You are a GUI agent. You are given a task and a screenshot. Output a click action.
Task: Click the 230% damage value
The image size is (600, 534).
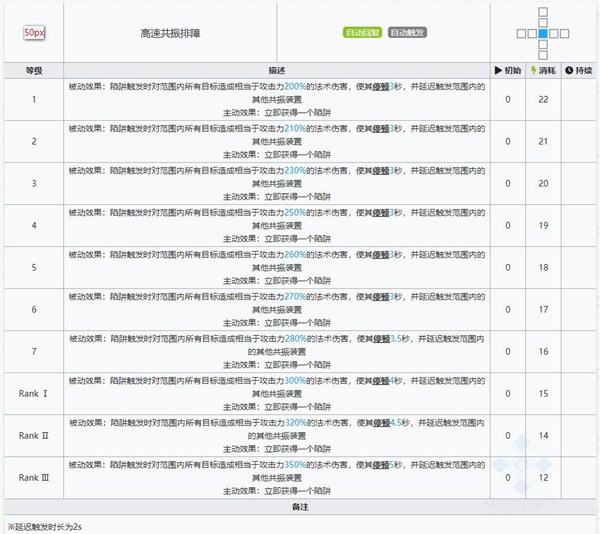click(295, 171)
